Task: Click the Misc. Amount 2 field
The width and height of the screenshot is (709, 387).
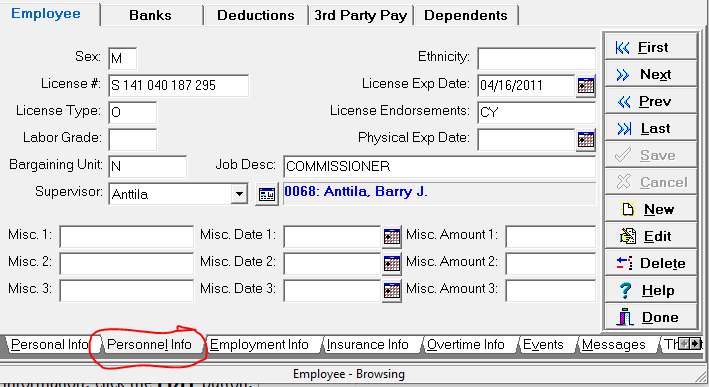Action: coord(551,264)
